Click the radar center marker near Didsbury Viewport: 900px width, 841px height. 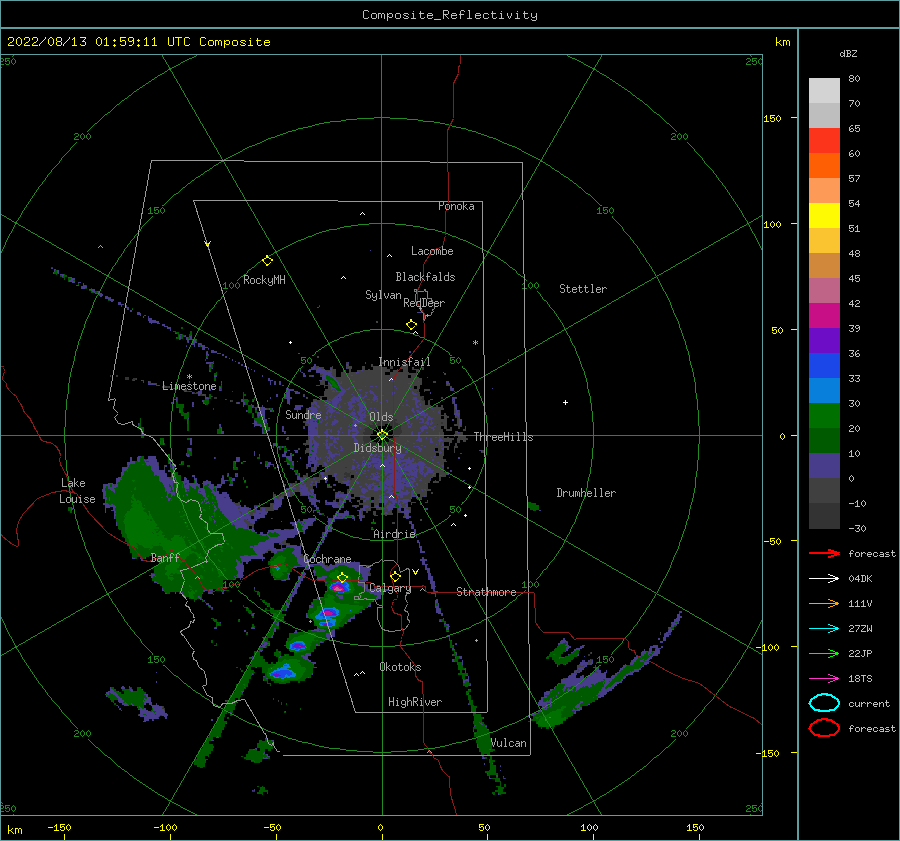pos(382,435)
